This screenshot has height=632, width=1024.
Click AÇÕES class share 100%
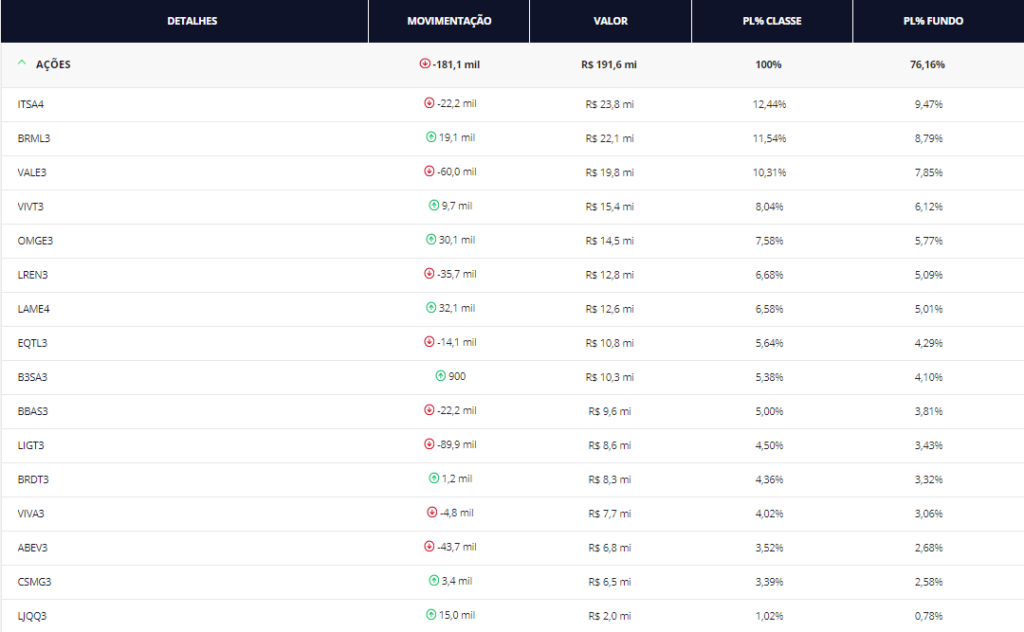click(768, 65)
